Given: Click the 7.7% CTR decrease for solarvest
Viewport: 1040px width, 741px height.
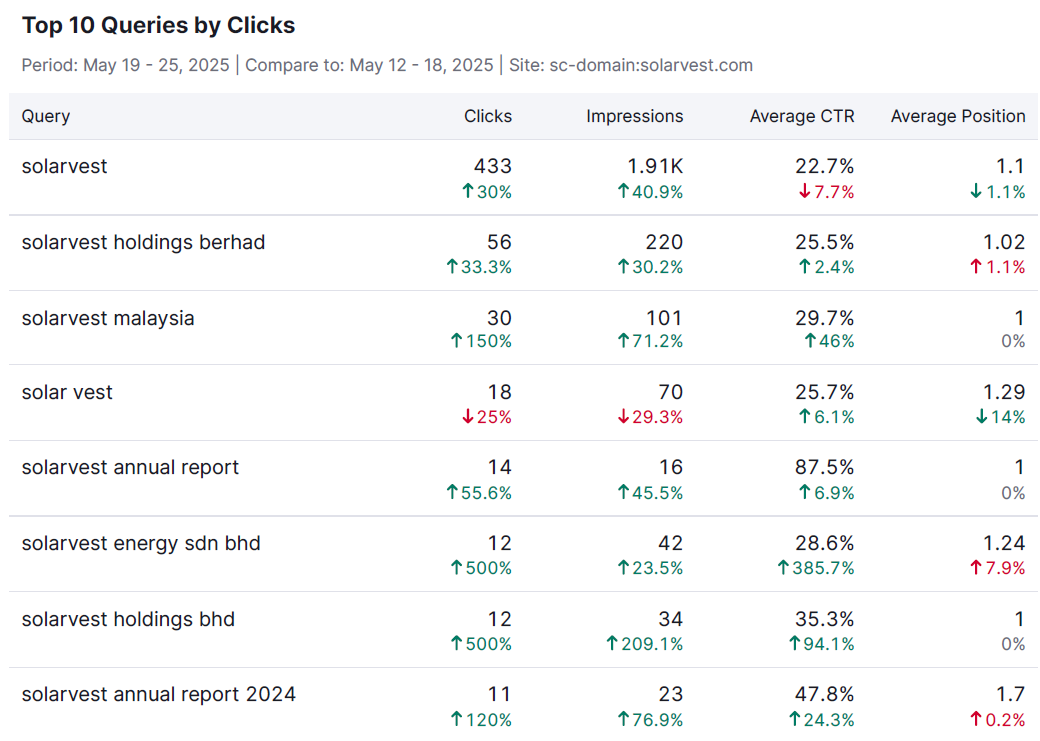Looking at the screenshot, I should [826, 192].
